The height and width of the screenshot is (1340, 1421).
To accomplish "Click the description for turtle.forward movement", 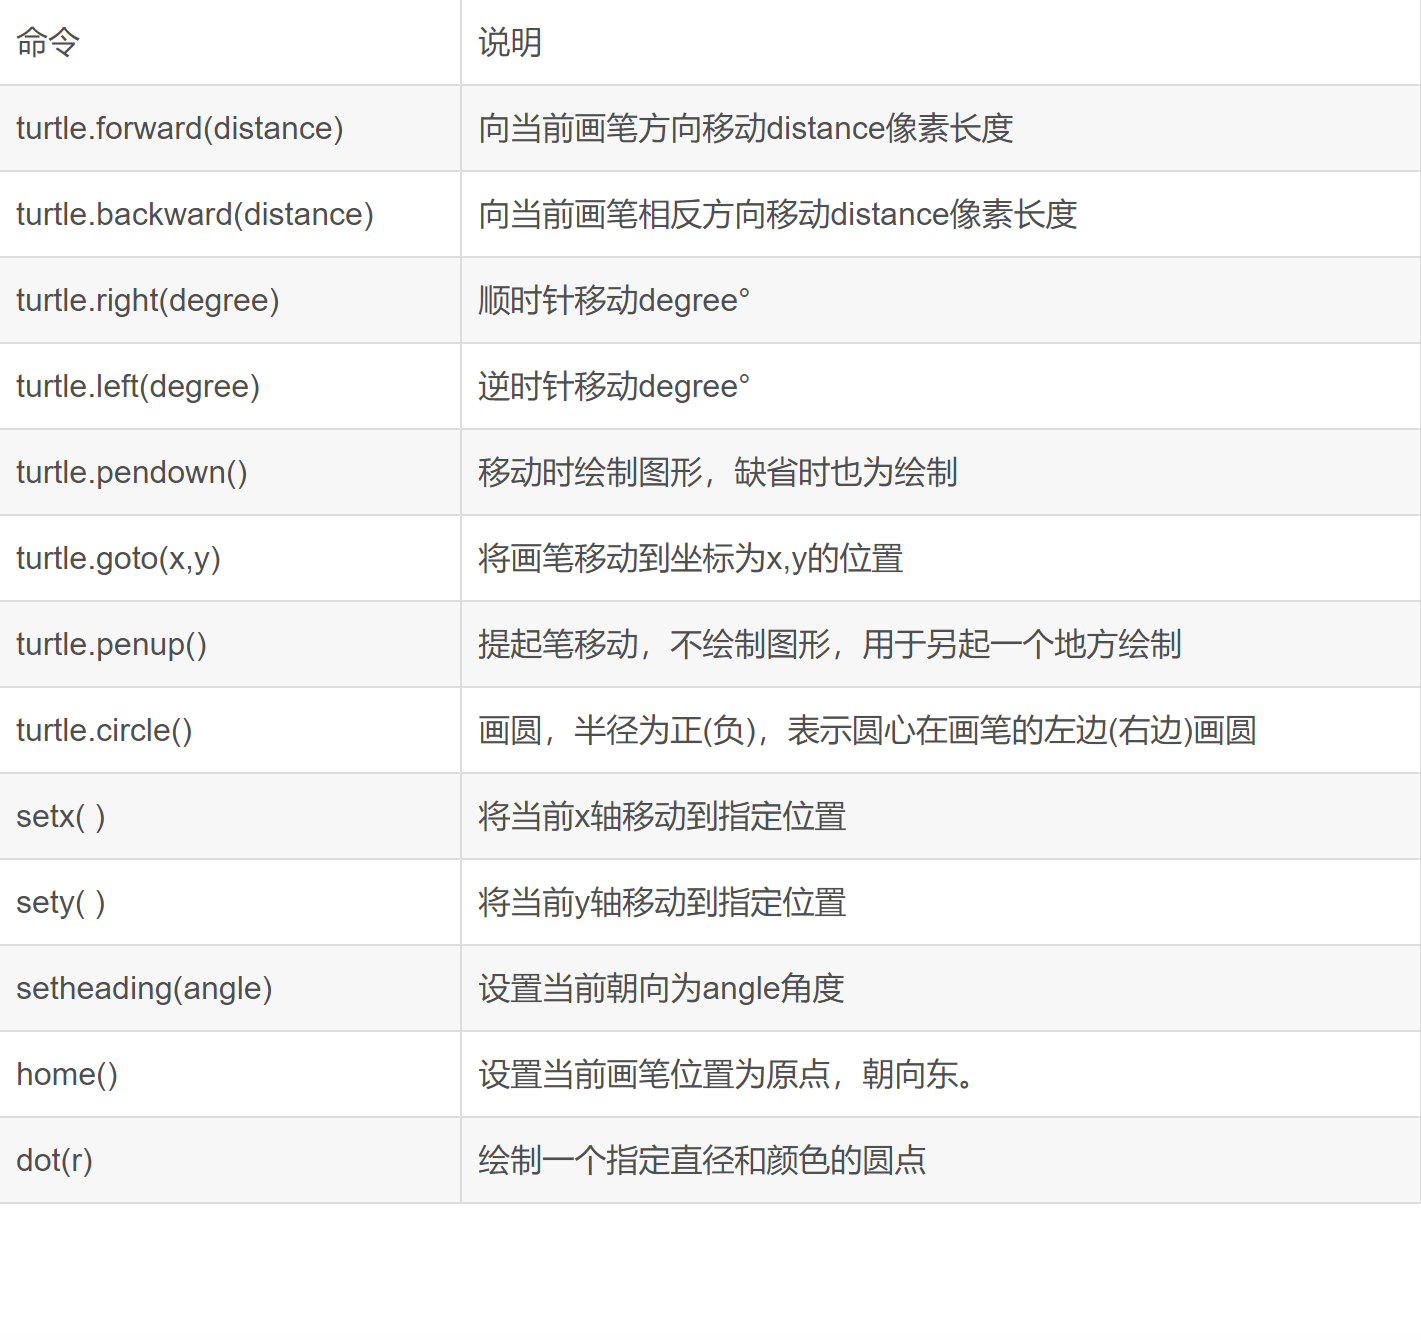I will coord(745,128).
